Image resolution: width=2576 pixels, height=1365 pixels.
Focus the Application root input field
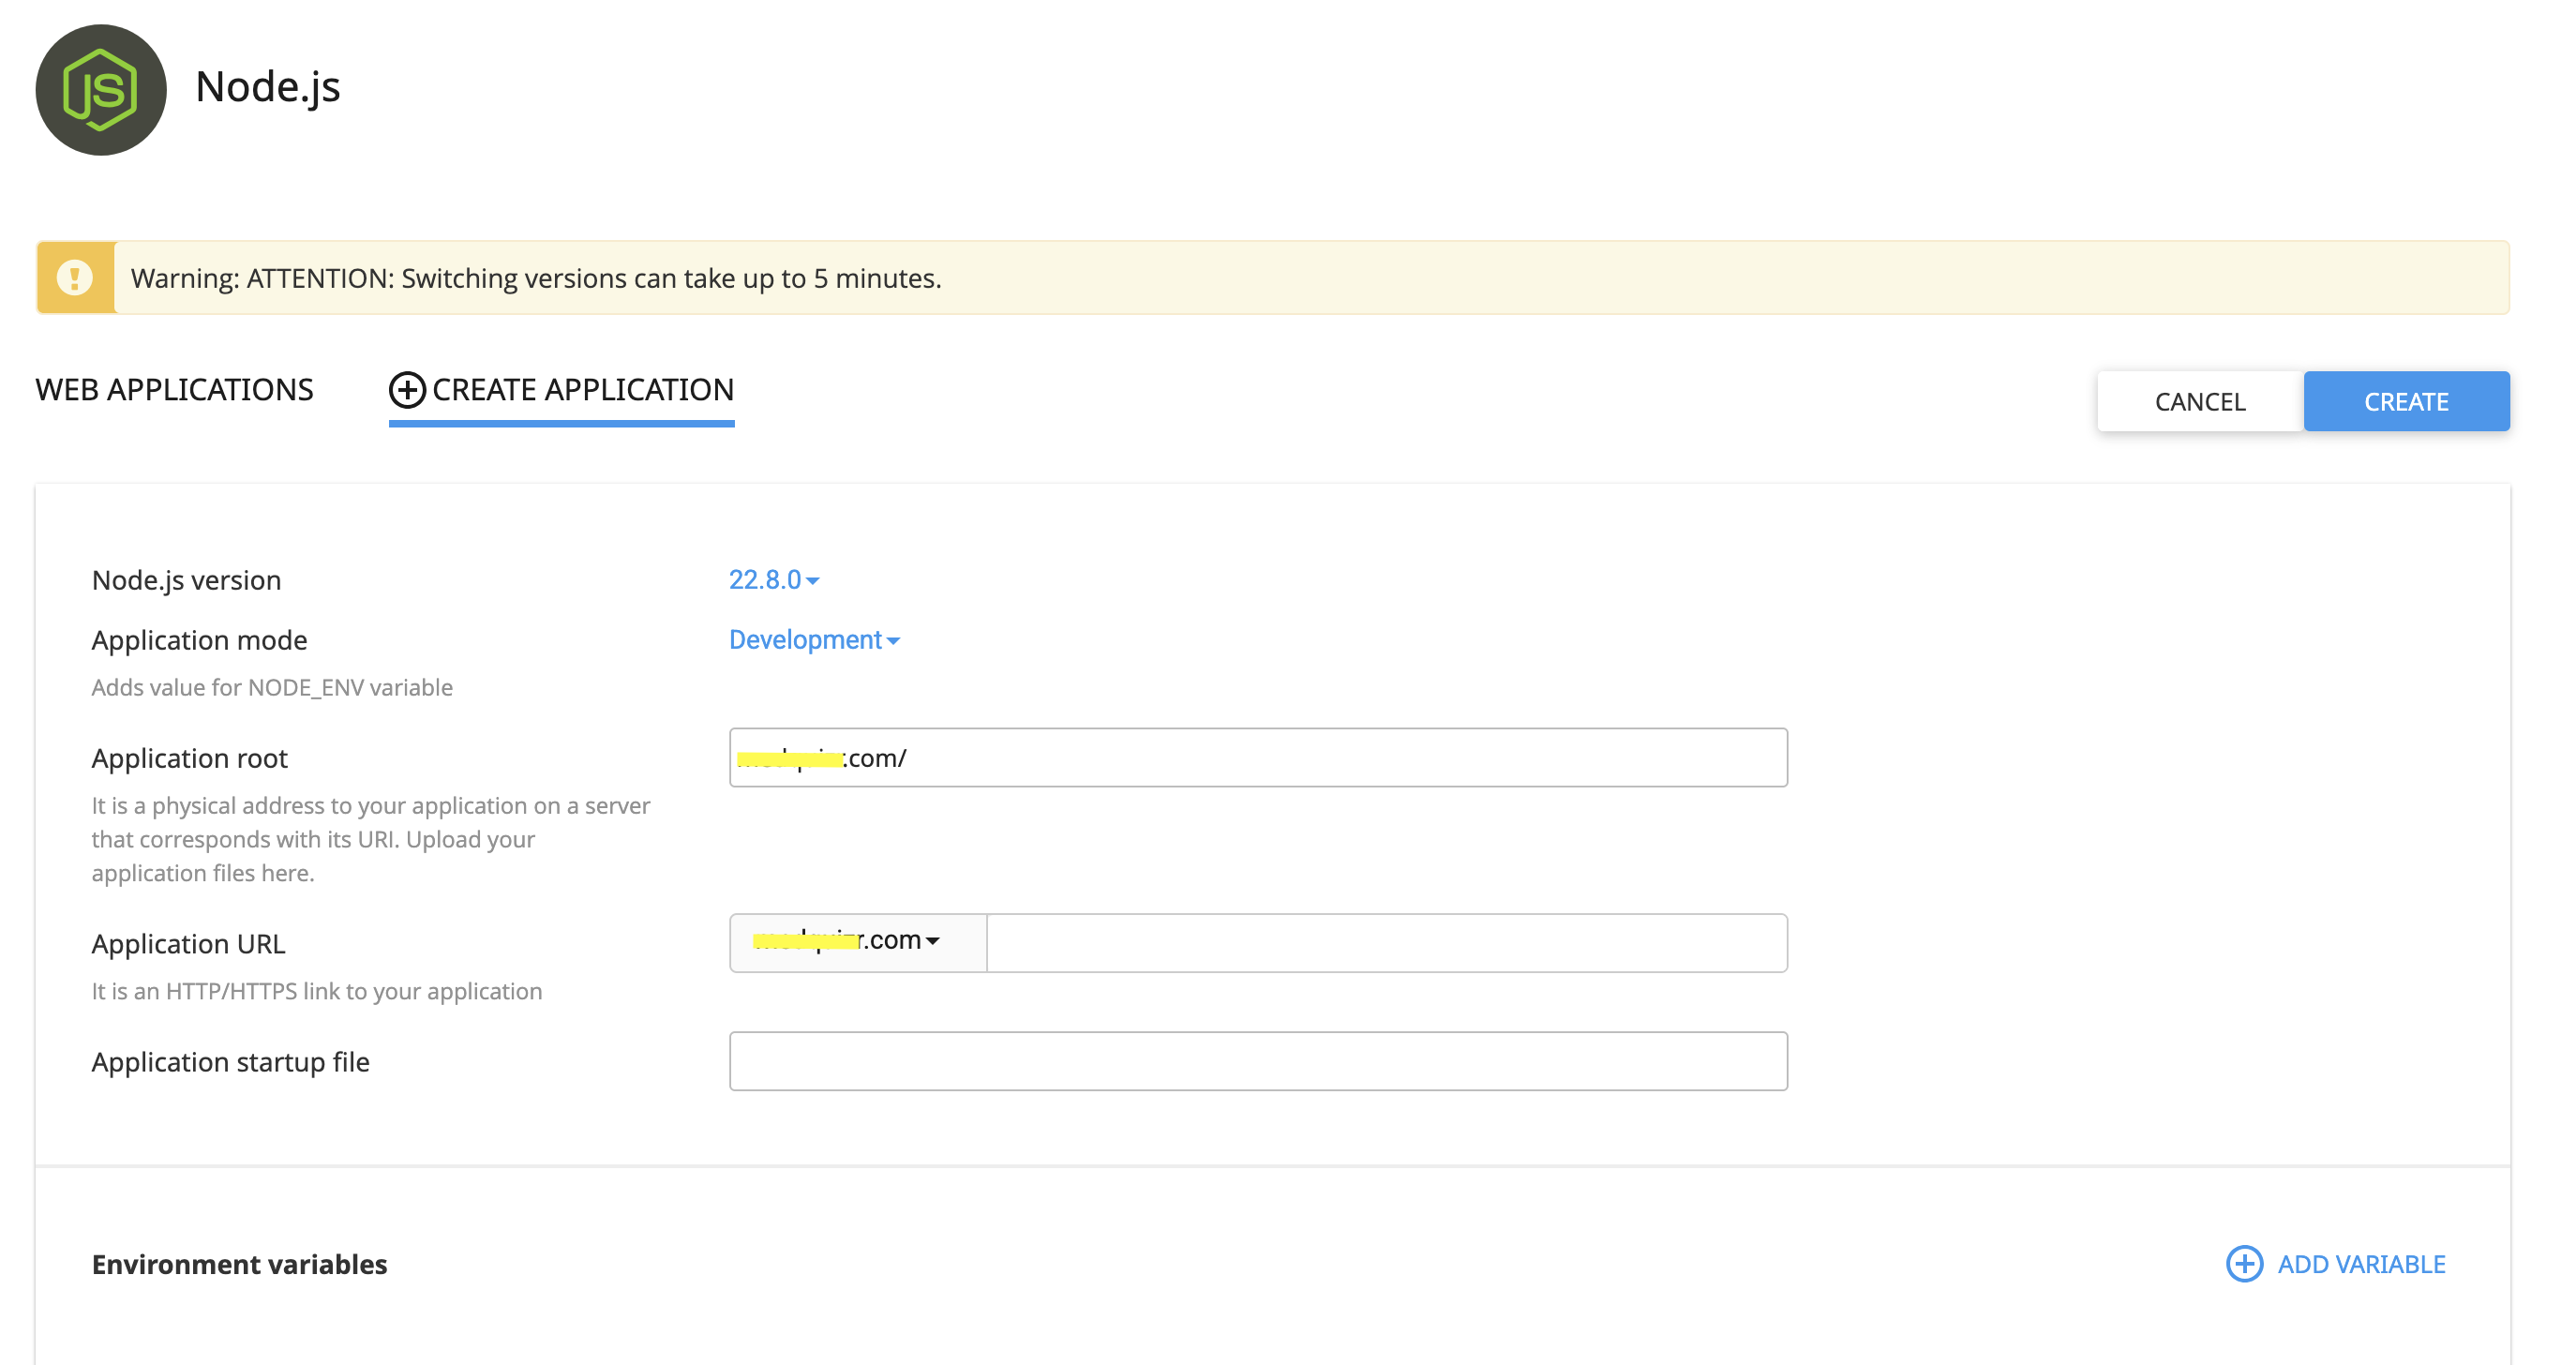pos(1258,757)
